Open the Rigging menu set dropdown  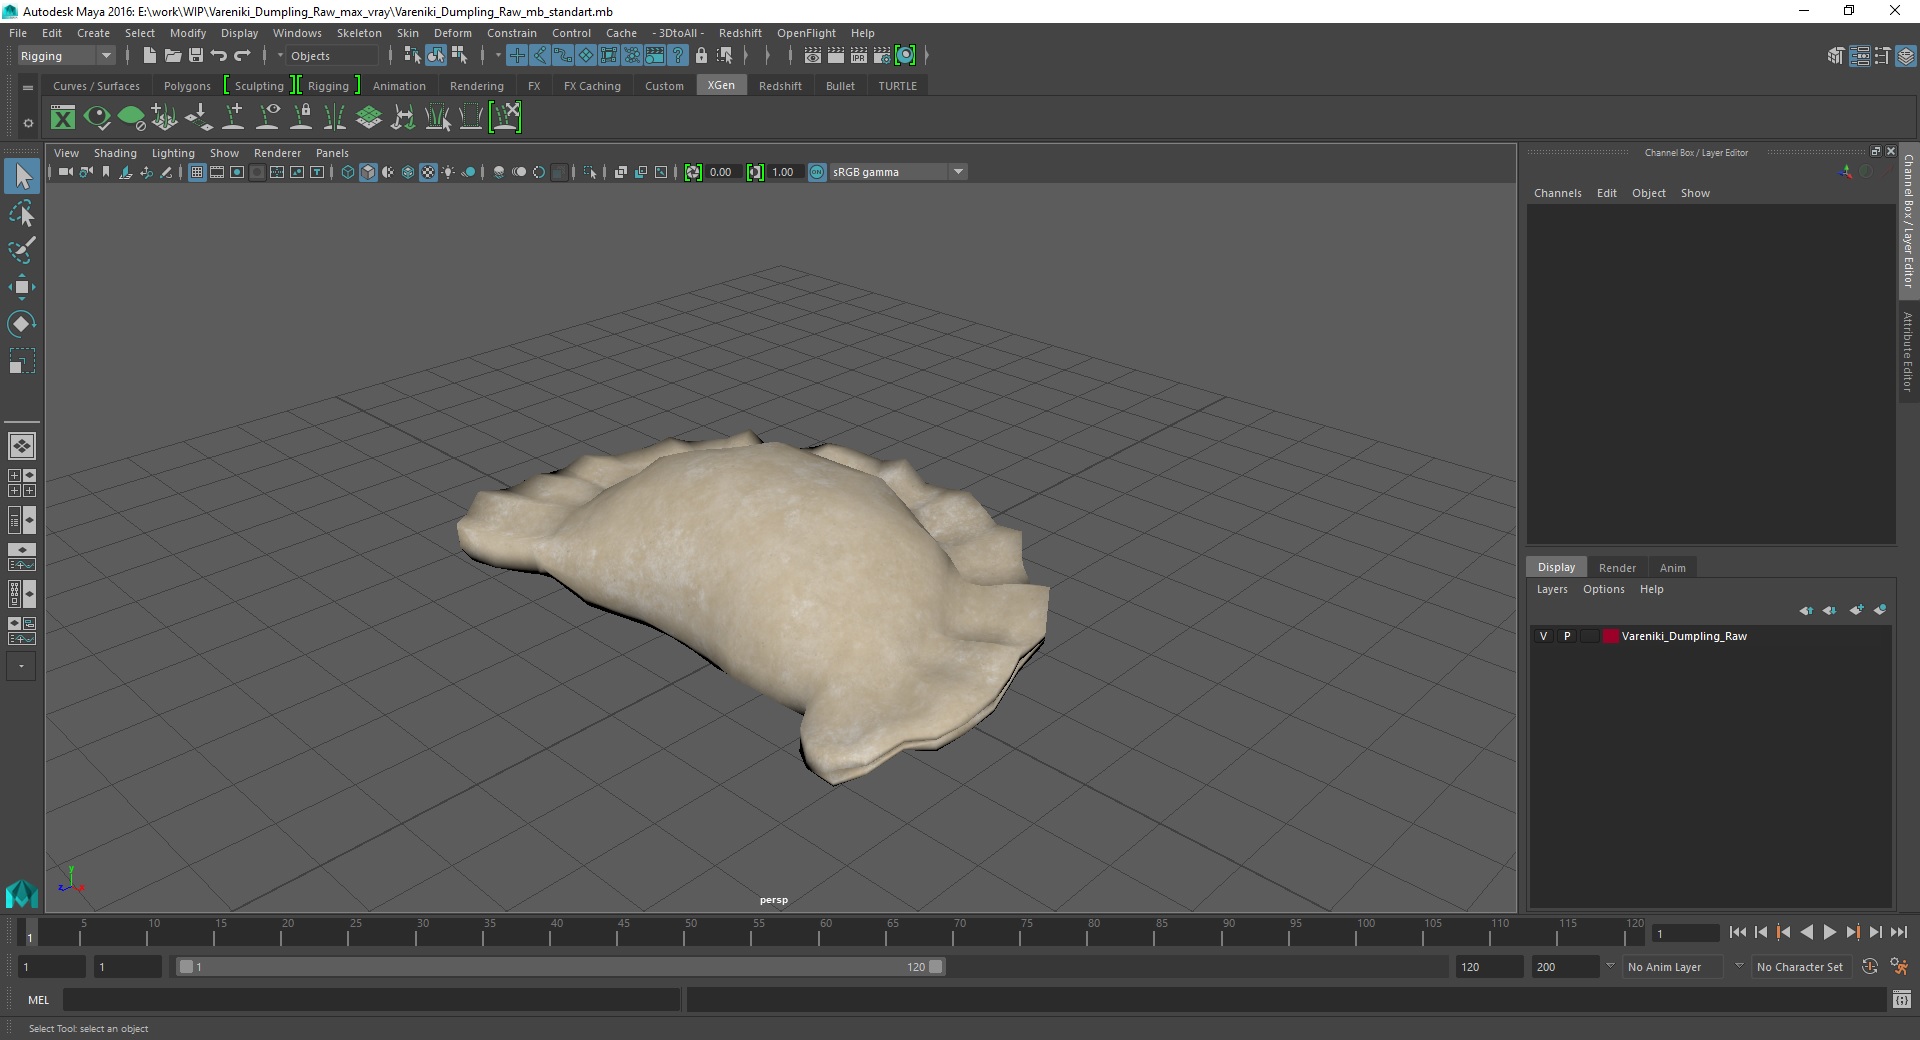coord(66,56)
